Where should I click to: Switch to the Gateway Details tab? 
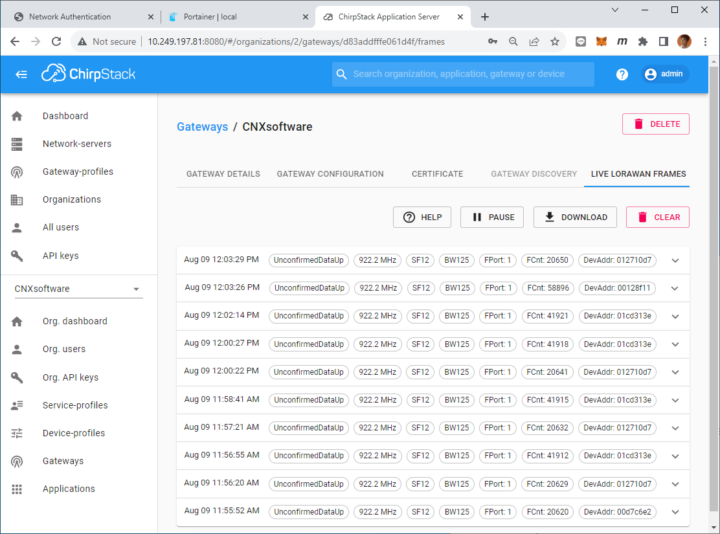[223, 174]
